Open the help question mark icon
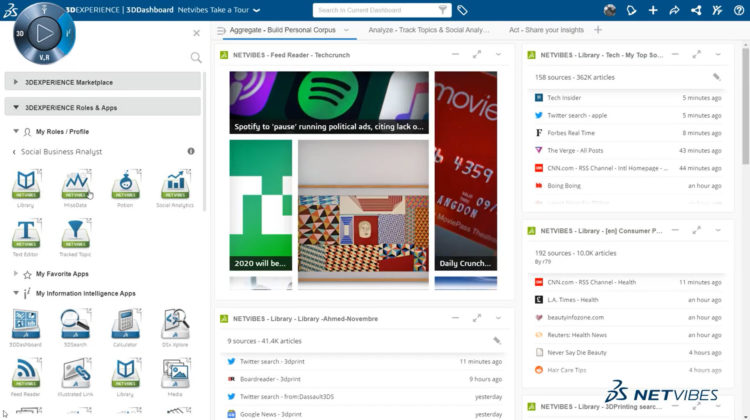 [x=738, y=10]
